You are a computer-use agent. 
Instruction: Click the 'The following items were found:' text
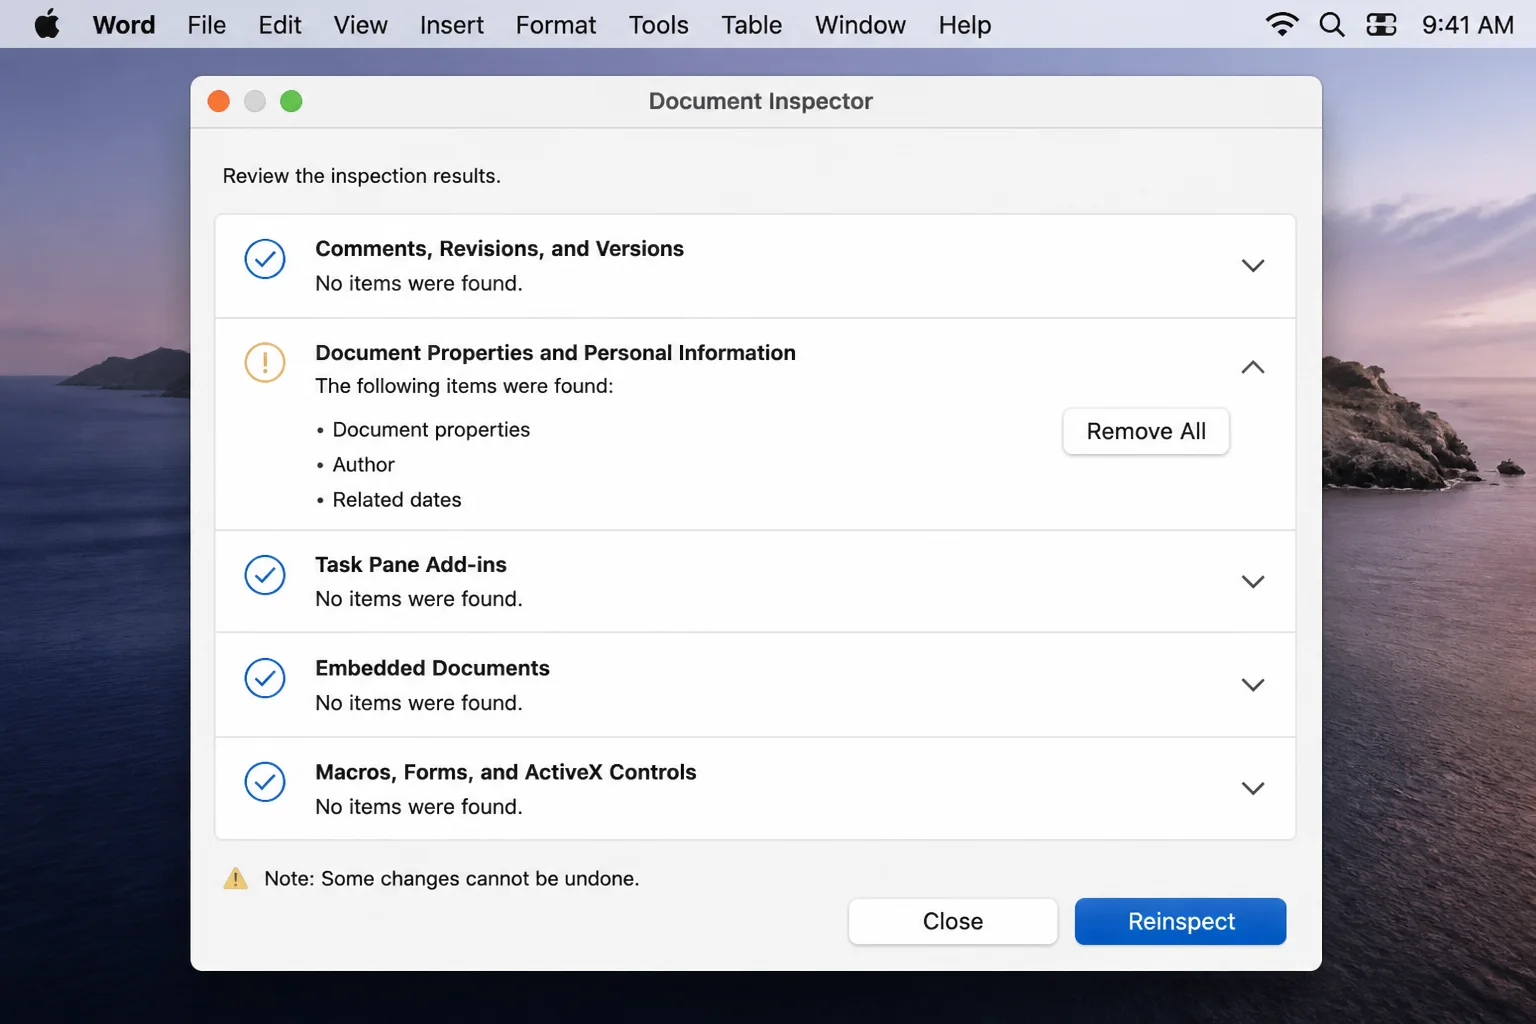point(464,386)
